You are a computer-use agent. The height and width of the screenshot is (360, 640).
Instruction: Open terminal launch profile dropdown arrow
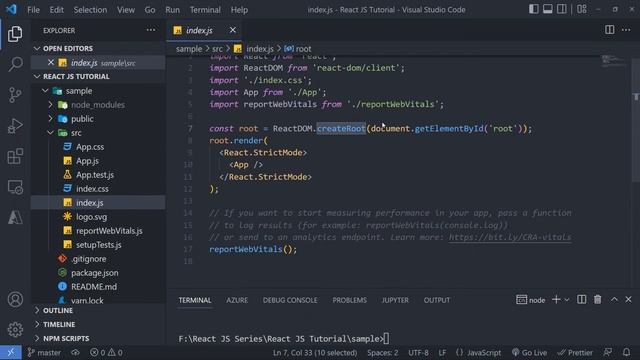point(567,300)
